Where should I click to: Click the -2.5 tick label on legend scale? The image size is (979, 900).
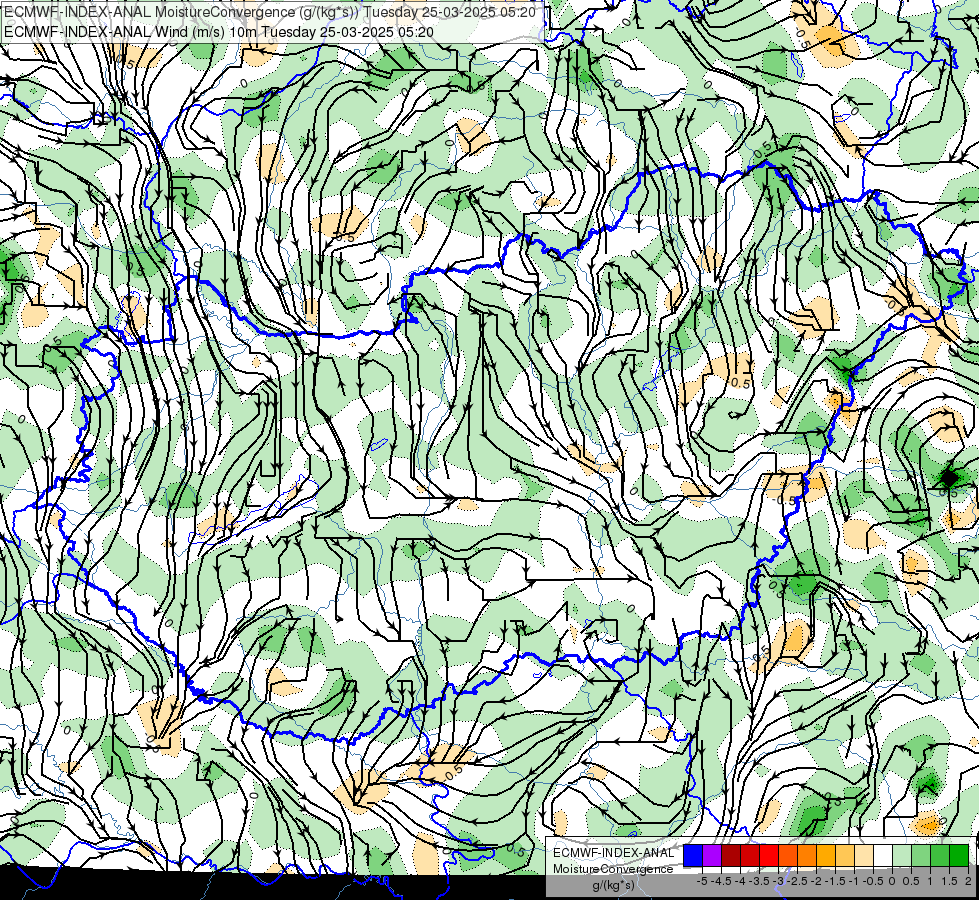click(797, 881)
